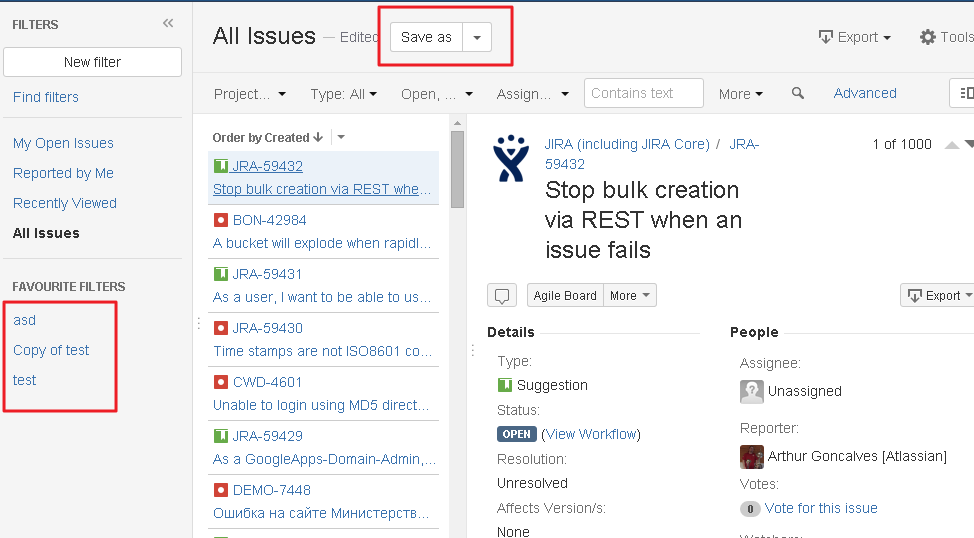
Task: Click the bug icon next to BON-42984
Action: click(x=221, y=220)
